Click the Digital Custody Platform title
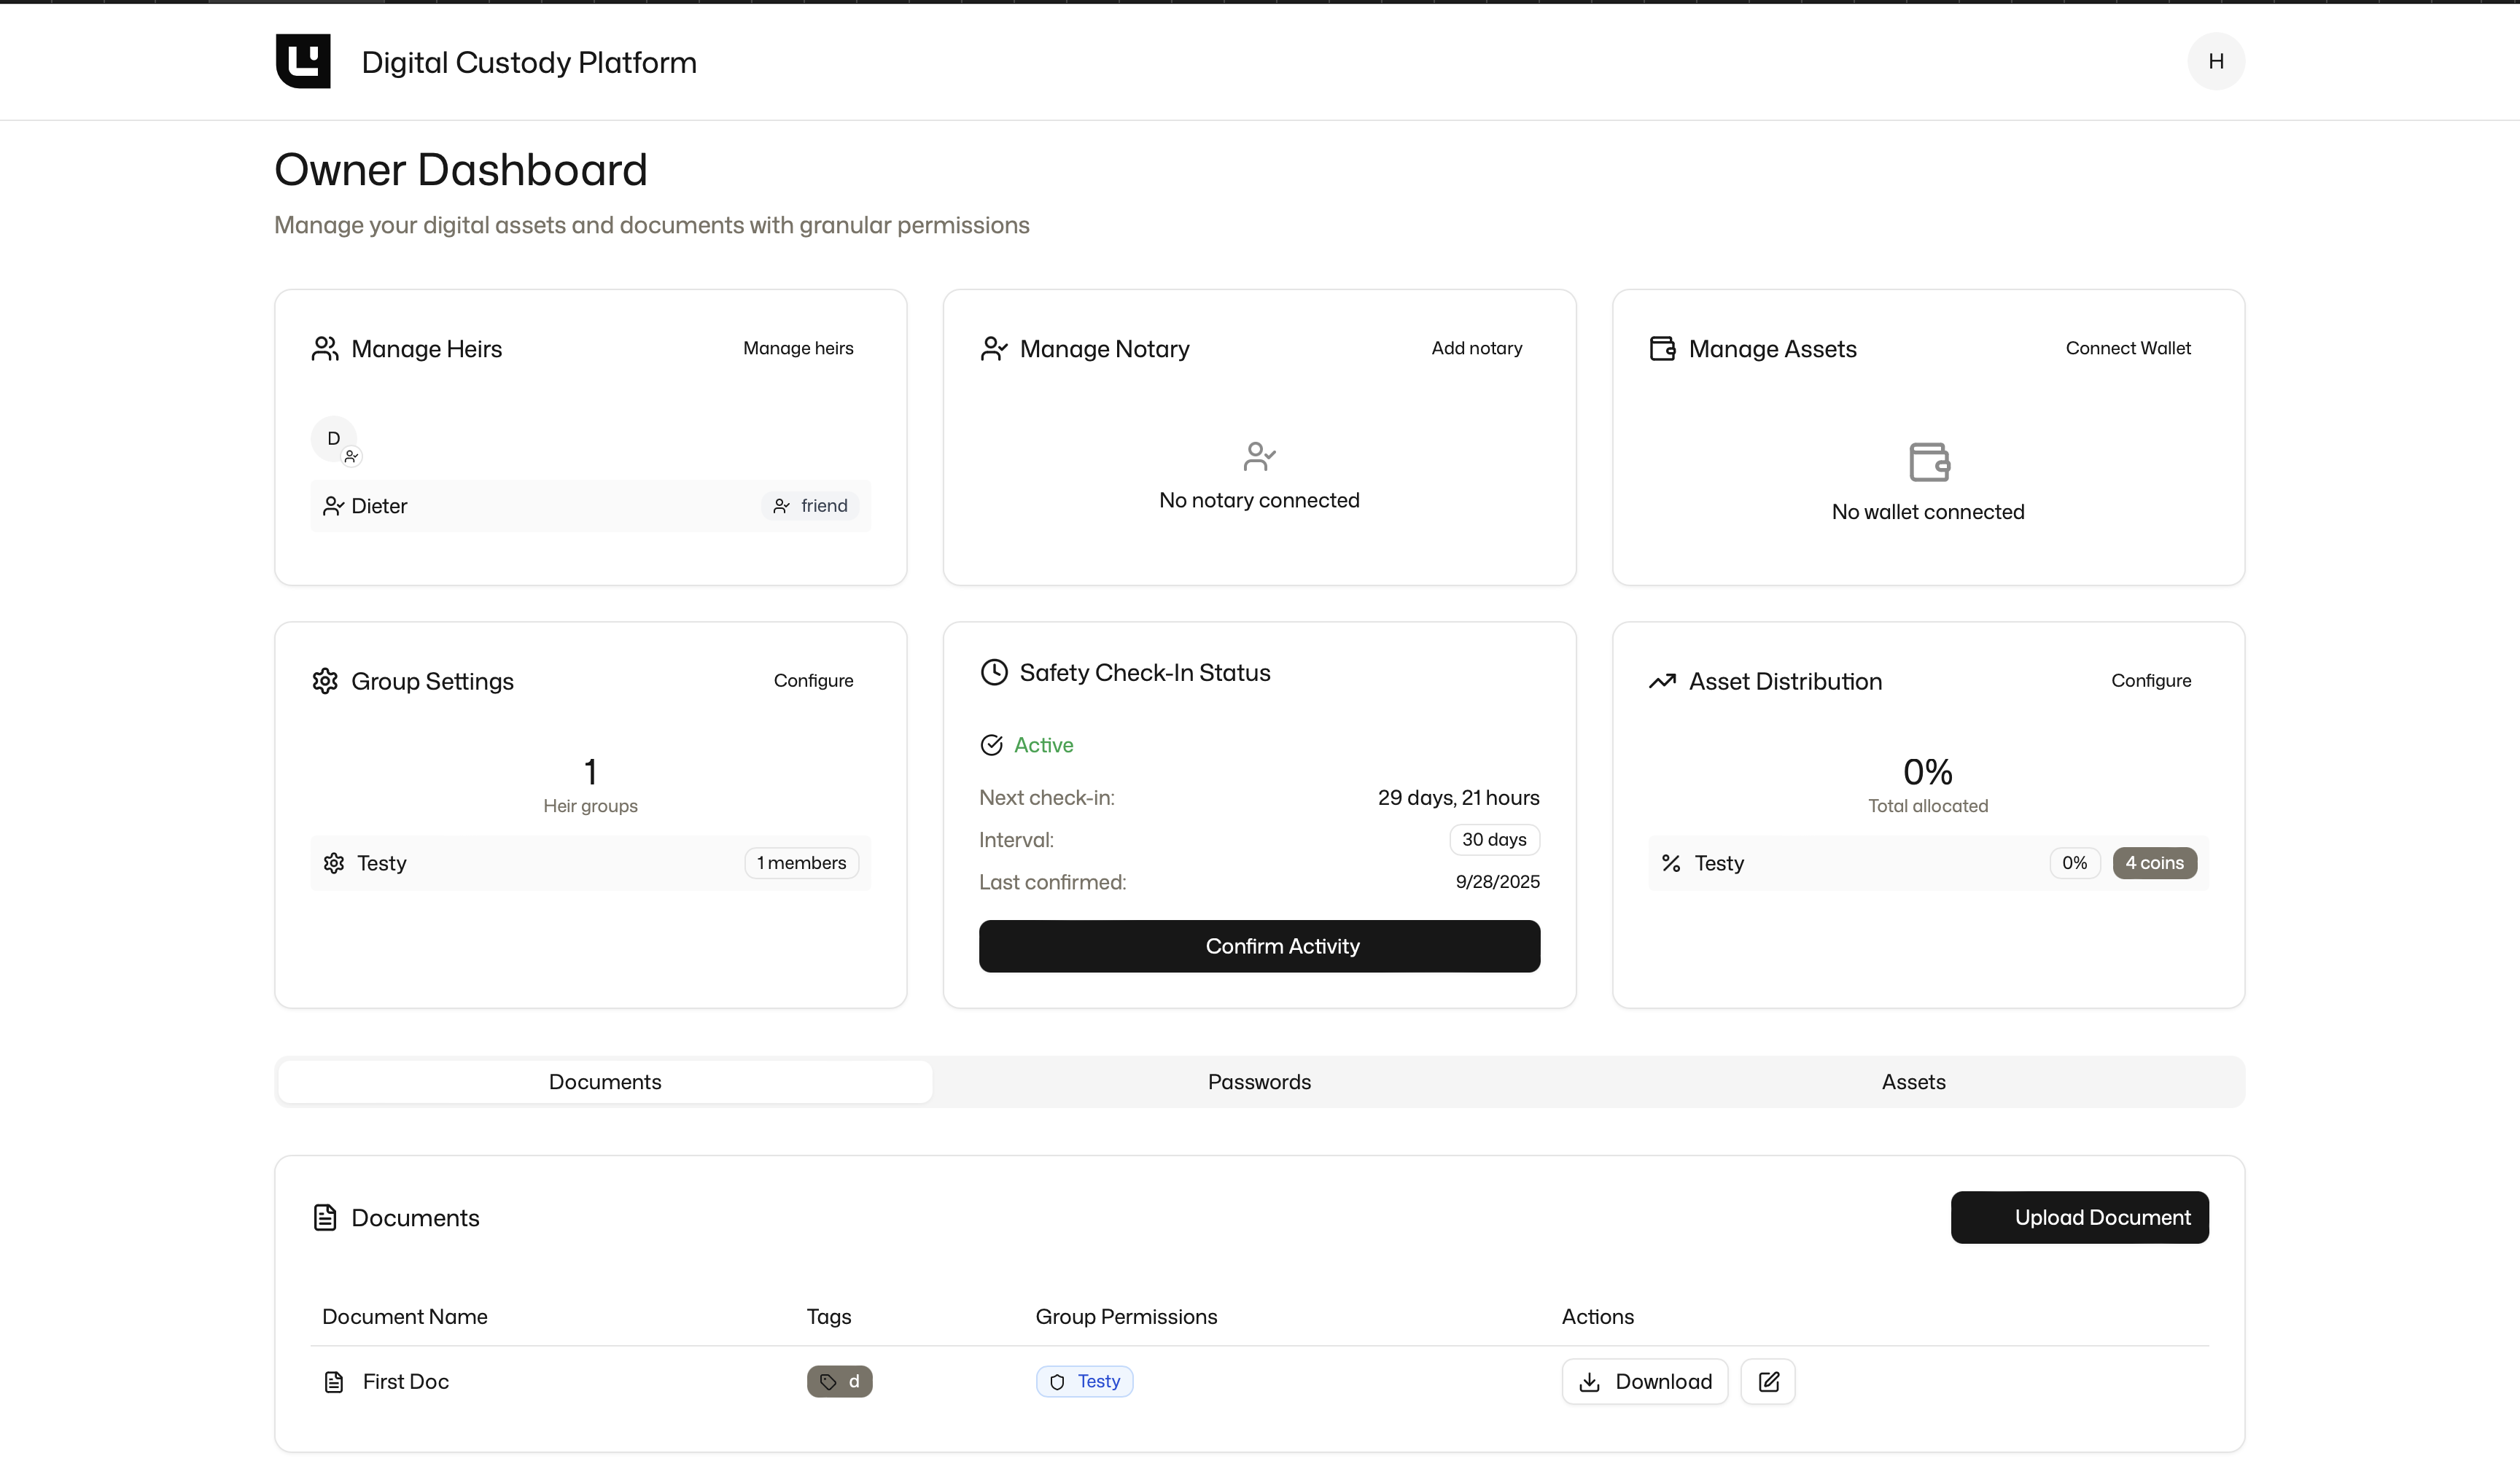2520x1461 pixels. click(x=529, y=62)
